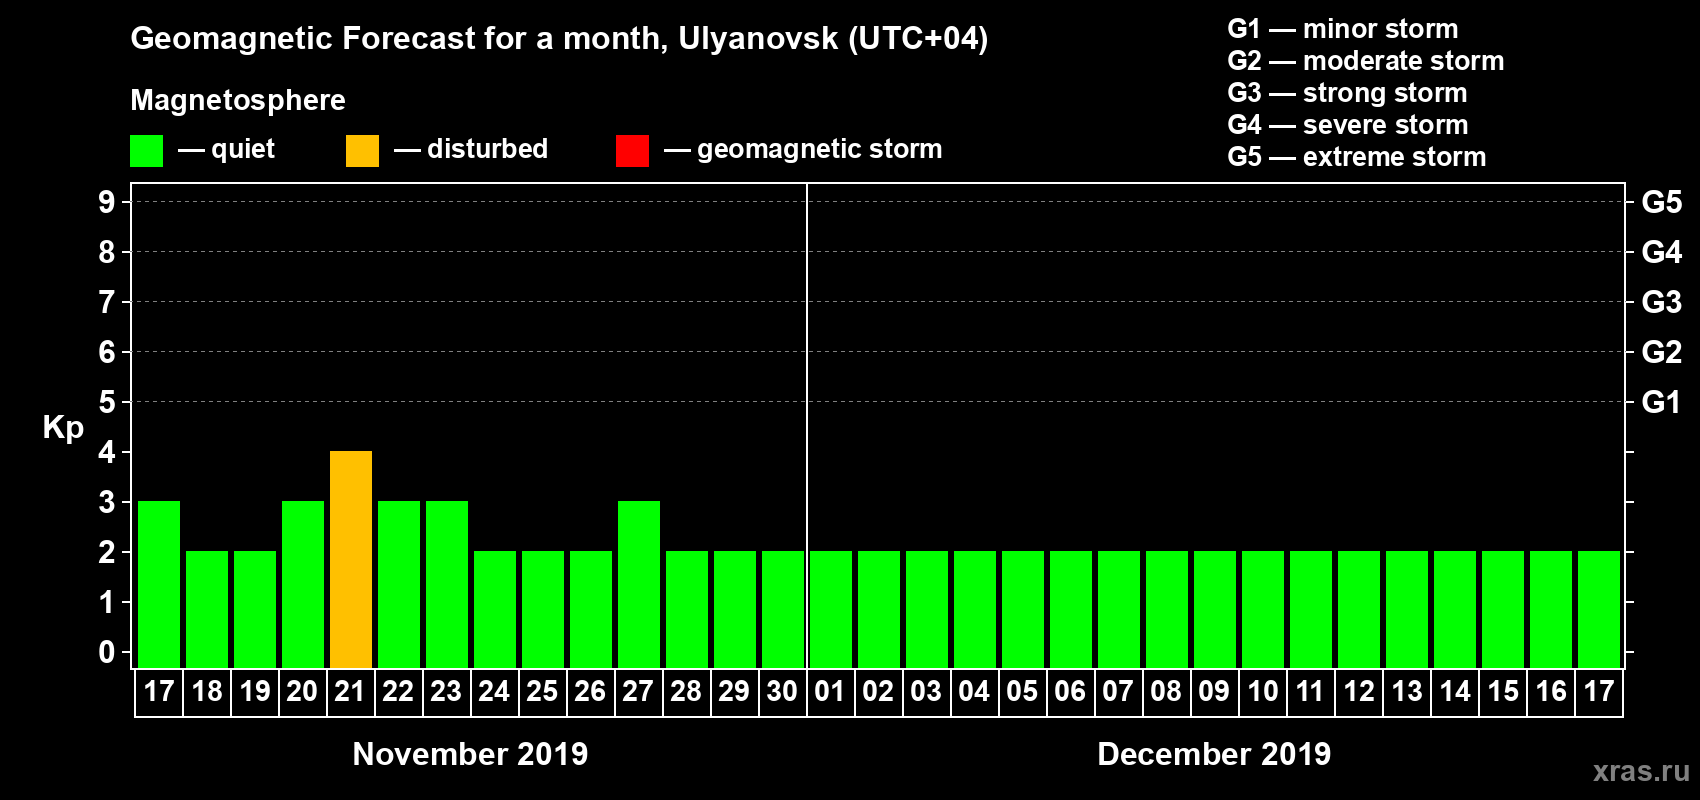Select the date label 30 on axis
The image size is (1700, 800).
coord(782,691)
